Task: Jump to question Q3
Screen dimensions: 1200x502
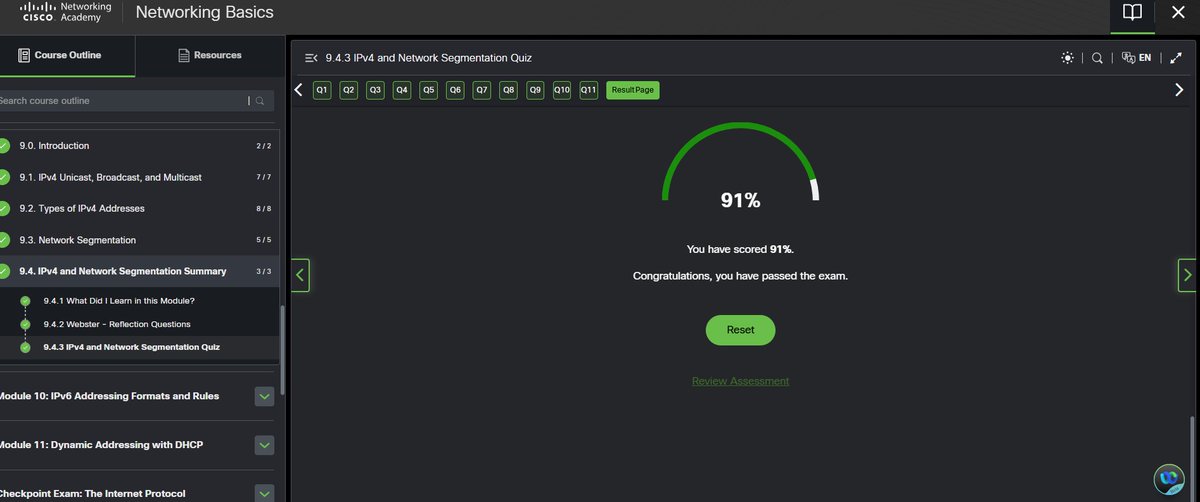Action: (x=375, y=90)
